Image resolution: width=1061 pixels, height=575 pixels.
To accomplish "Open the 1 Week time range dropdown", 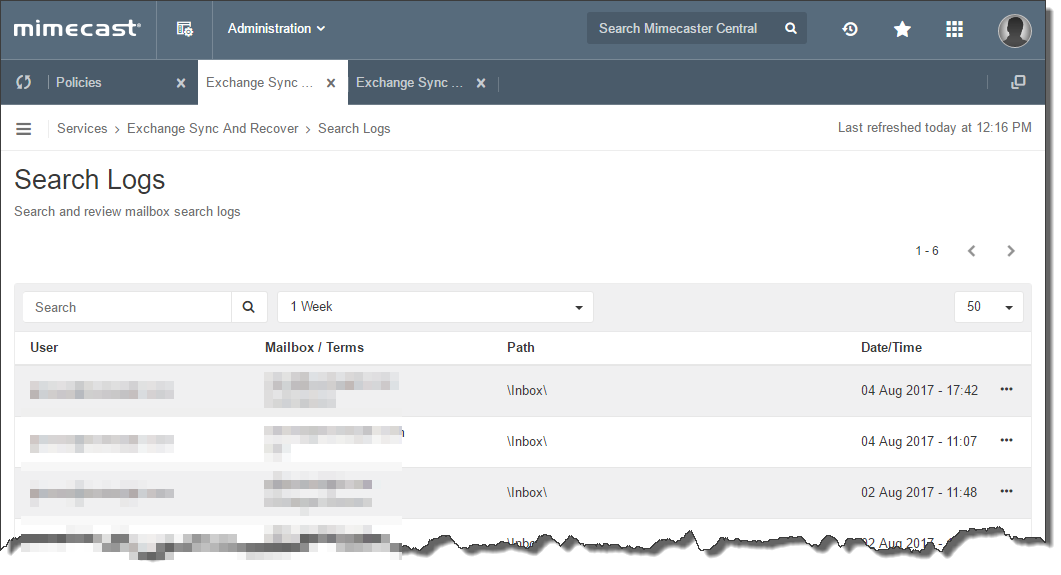I will [x=435, y=307].
